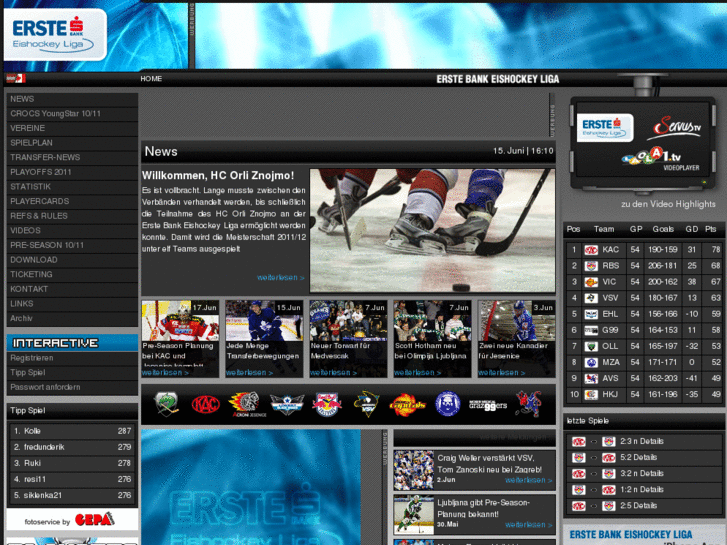Click weiterlesen for Ljubljana Pre-Season article
Image resolution: width=727 pixels, height=545 pixels.
(x=529, y=525)
